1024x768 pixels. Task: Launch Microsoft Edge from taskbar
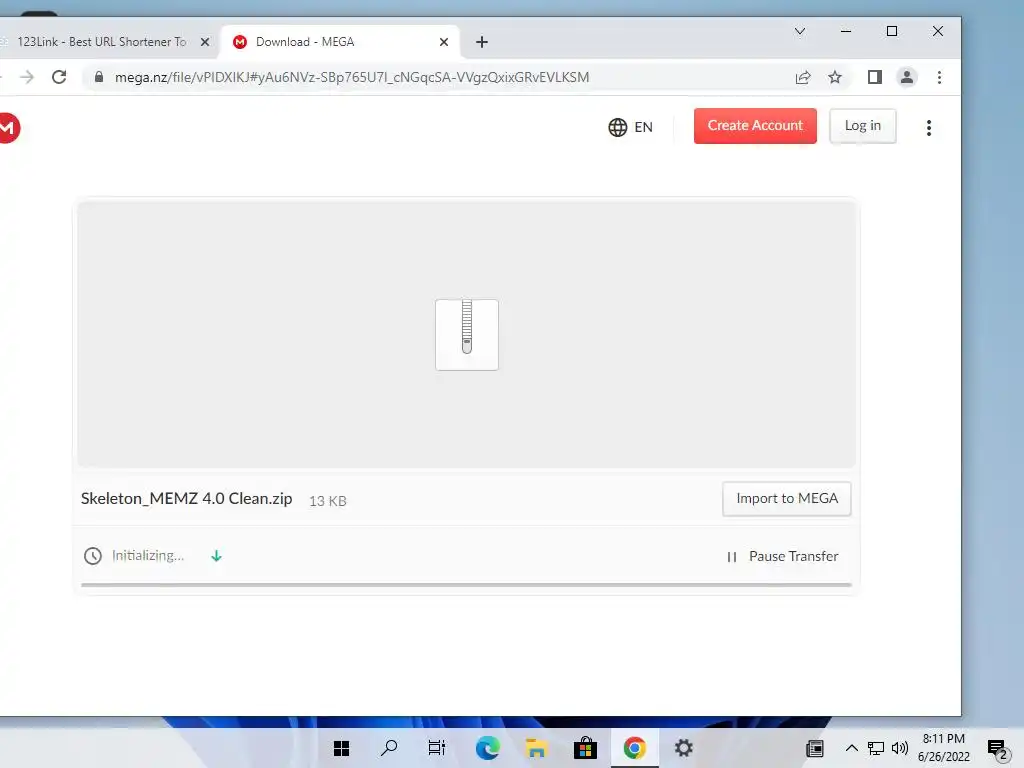[x=487, y=748]
